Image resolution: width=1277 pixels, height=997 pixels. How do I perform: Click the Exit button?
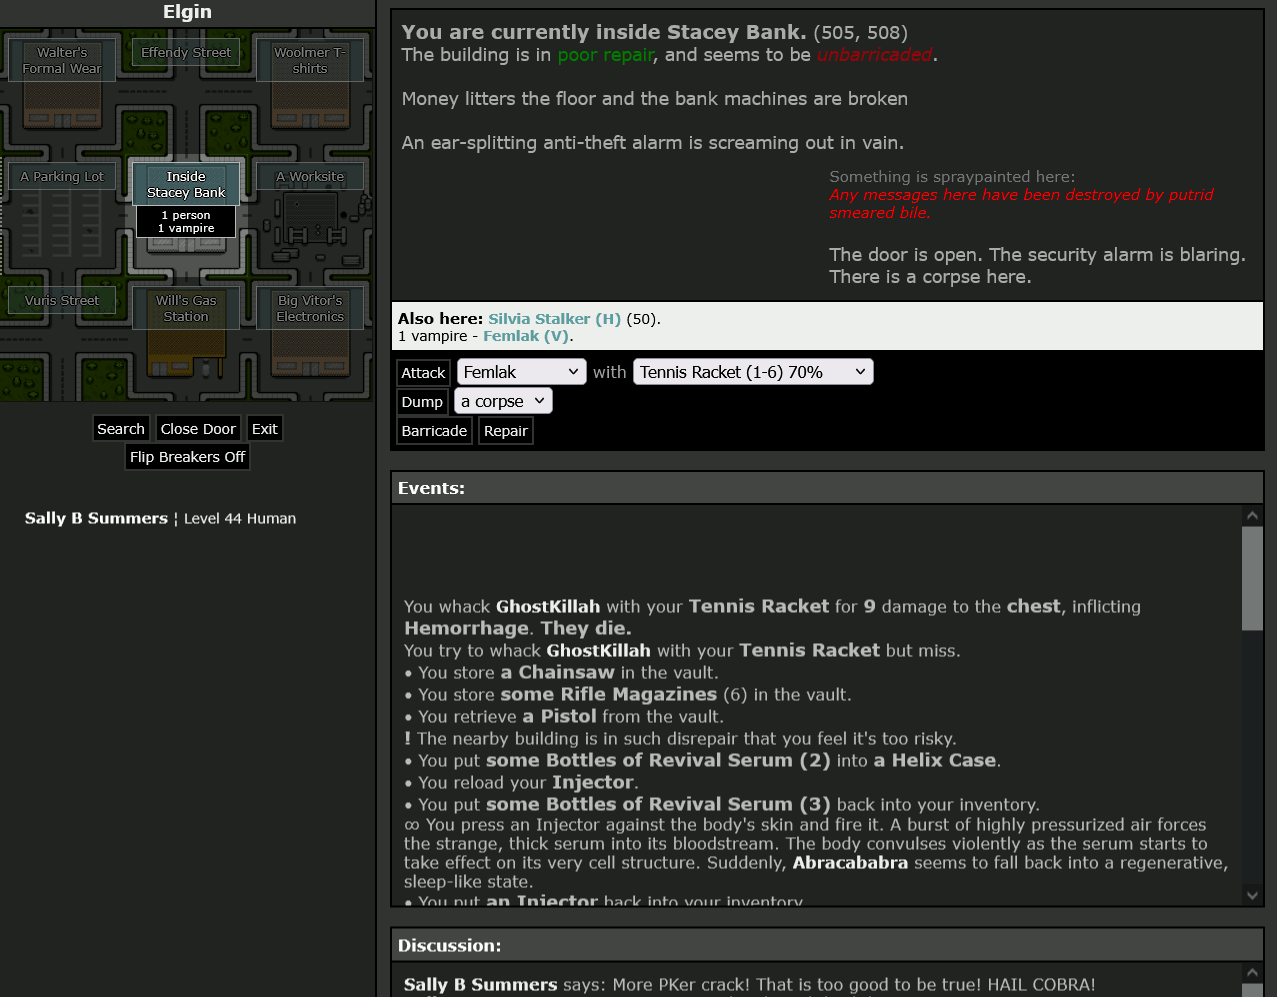tap(264, 429)
